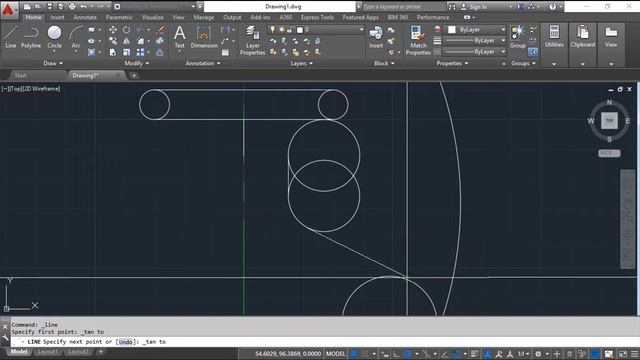
Task: Click the Rectangular Array icon
Action: click(x=140, y=52)
